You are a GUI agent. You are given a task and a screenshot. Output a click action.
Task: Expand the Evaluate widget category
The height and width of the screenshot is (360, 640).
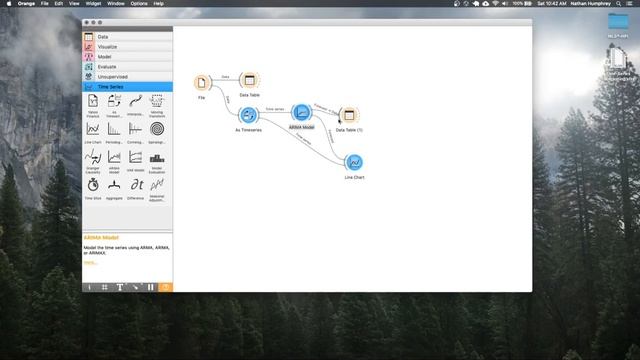click(127, 67)
